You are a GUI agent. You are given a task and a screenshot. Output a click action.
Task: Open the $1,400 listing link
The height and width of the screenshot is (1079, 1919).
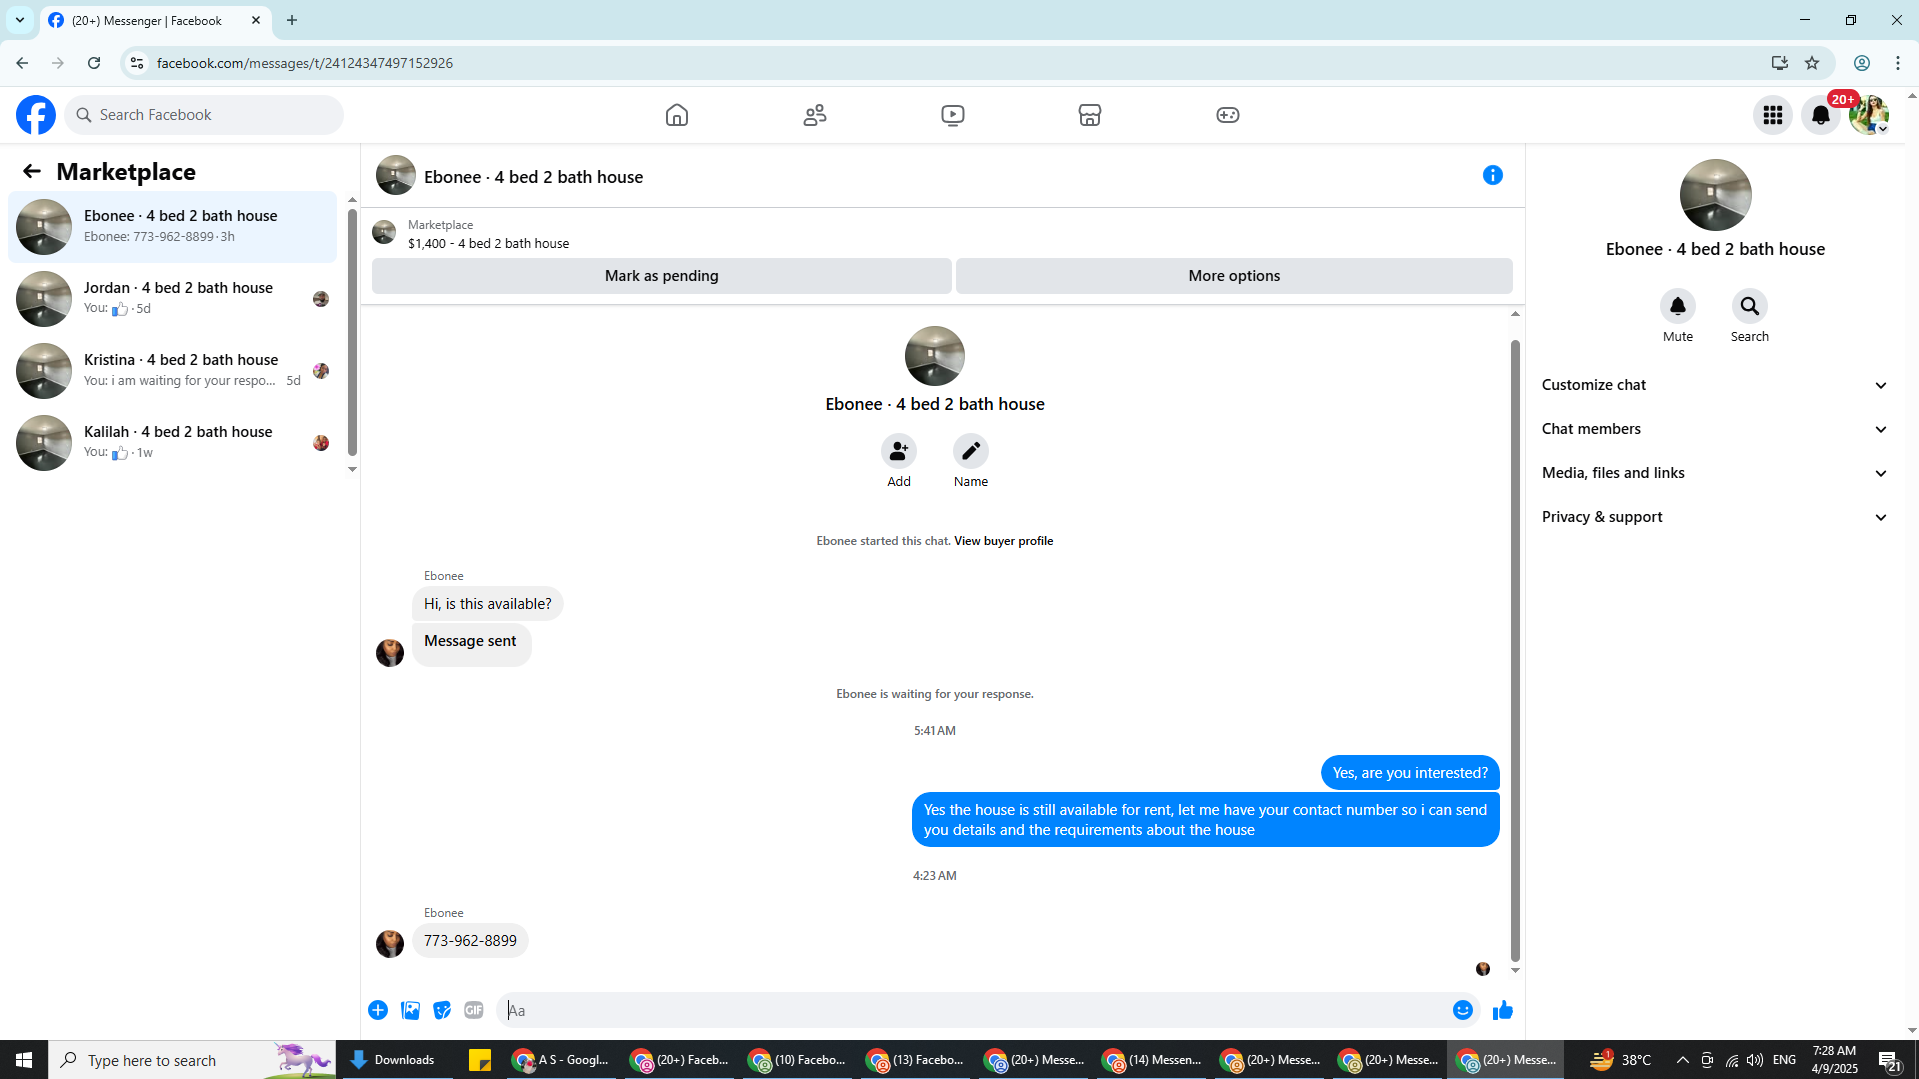coord(488,244)
